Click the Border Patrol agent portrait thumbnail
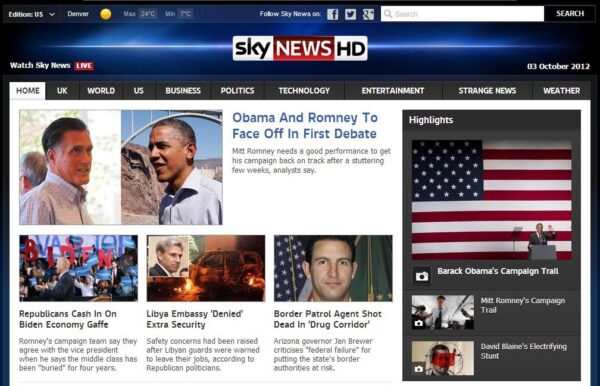600x386 pixels. click(x=333, y=268)
